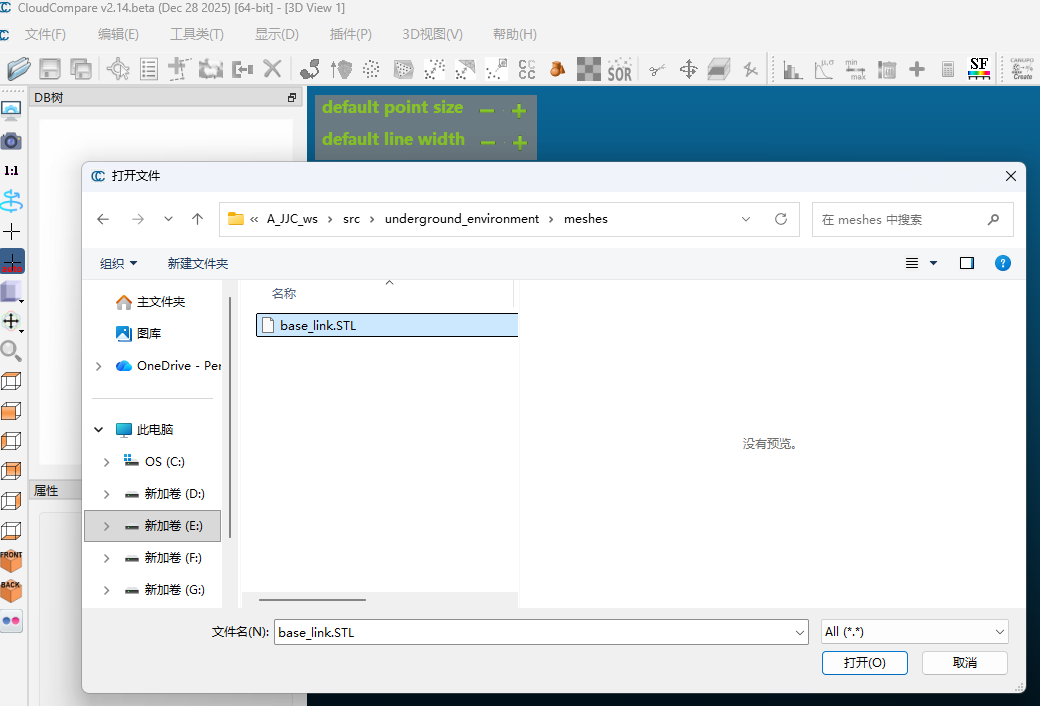1040x706 pixels.
Task: Select the Segment scissors tool icon
Action: [657, 69]
